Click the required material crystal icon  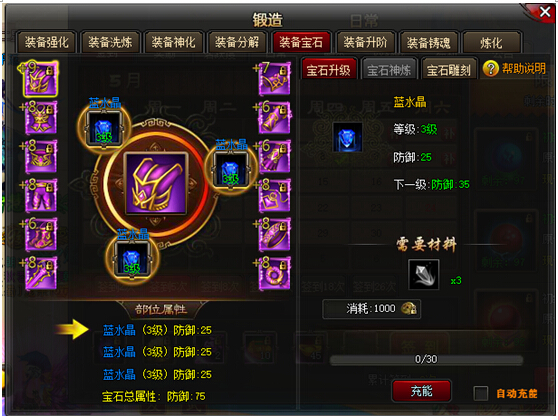424,274
